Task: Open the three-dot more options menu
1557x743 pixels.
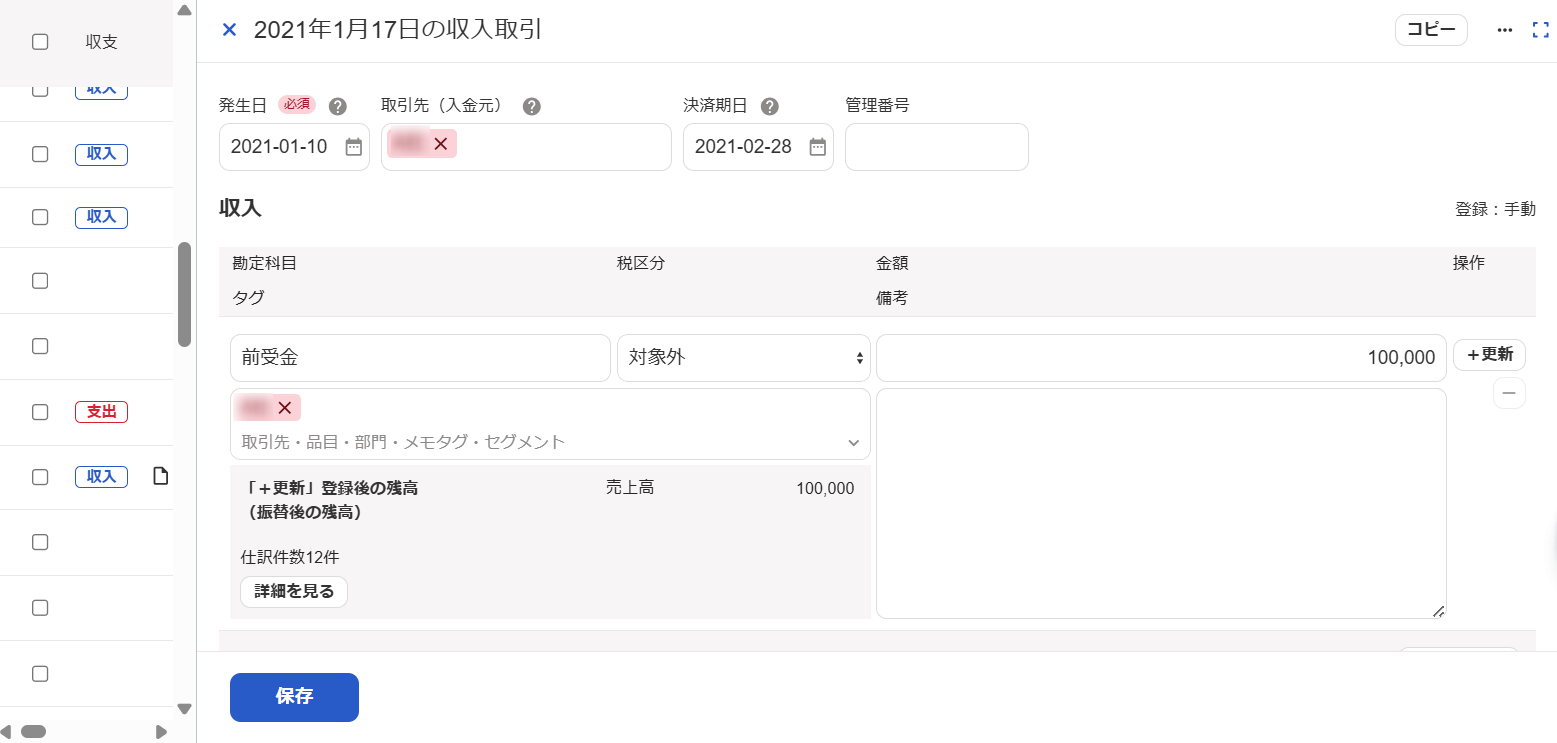Action: (x=1505, y=30)
